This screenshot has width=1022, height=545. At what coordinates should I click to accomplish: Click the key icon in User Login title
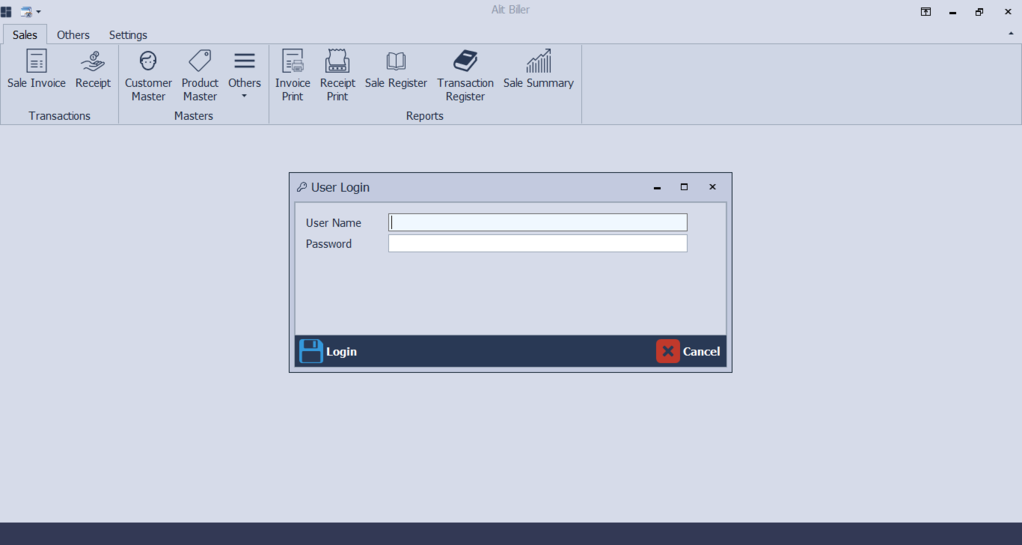pos(301,187)
